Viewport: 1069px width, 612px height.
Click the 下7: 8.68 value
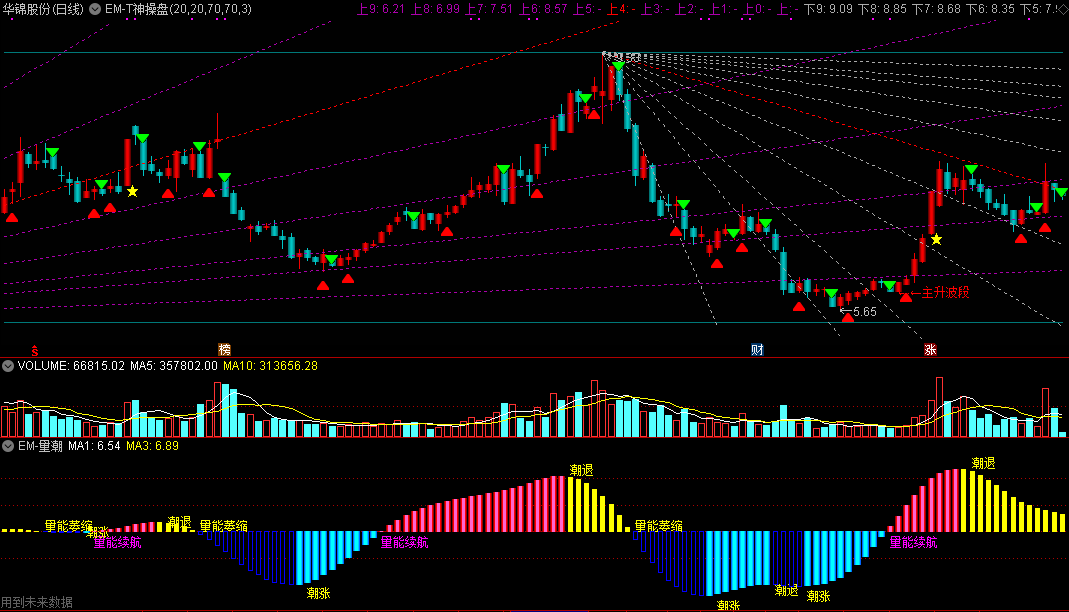point(936,10)
